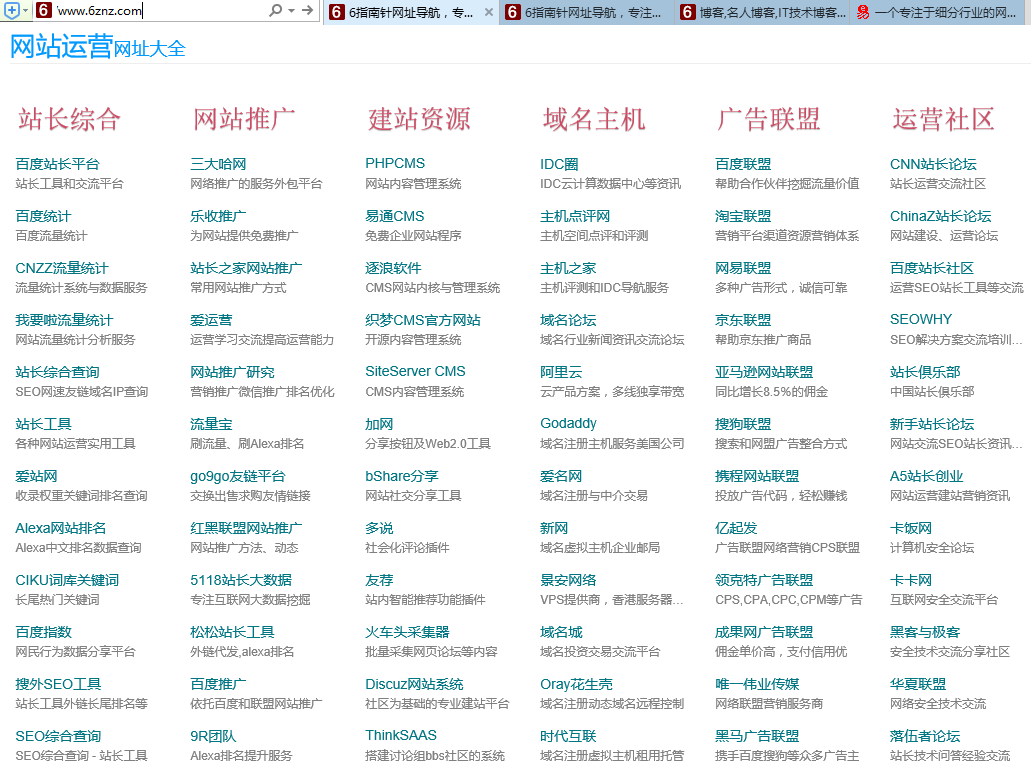Image resolution: width=1031 pixels, height=770 pixels.
Task: Click the 网站运营网址大全 page title
Action: click(x=97, y=47)
